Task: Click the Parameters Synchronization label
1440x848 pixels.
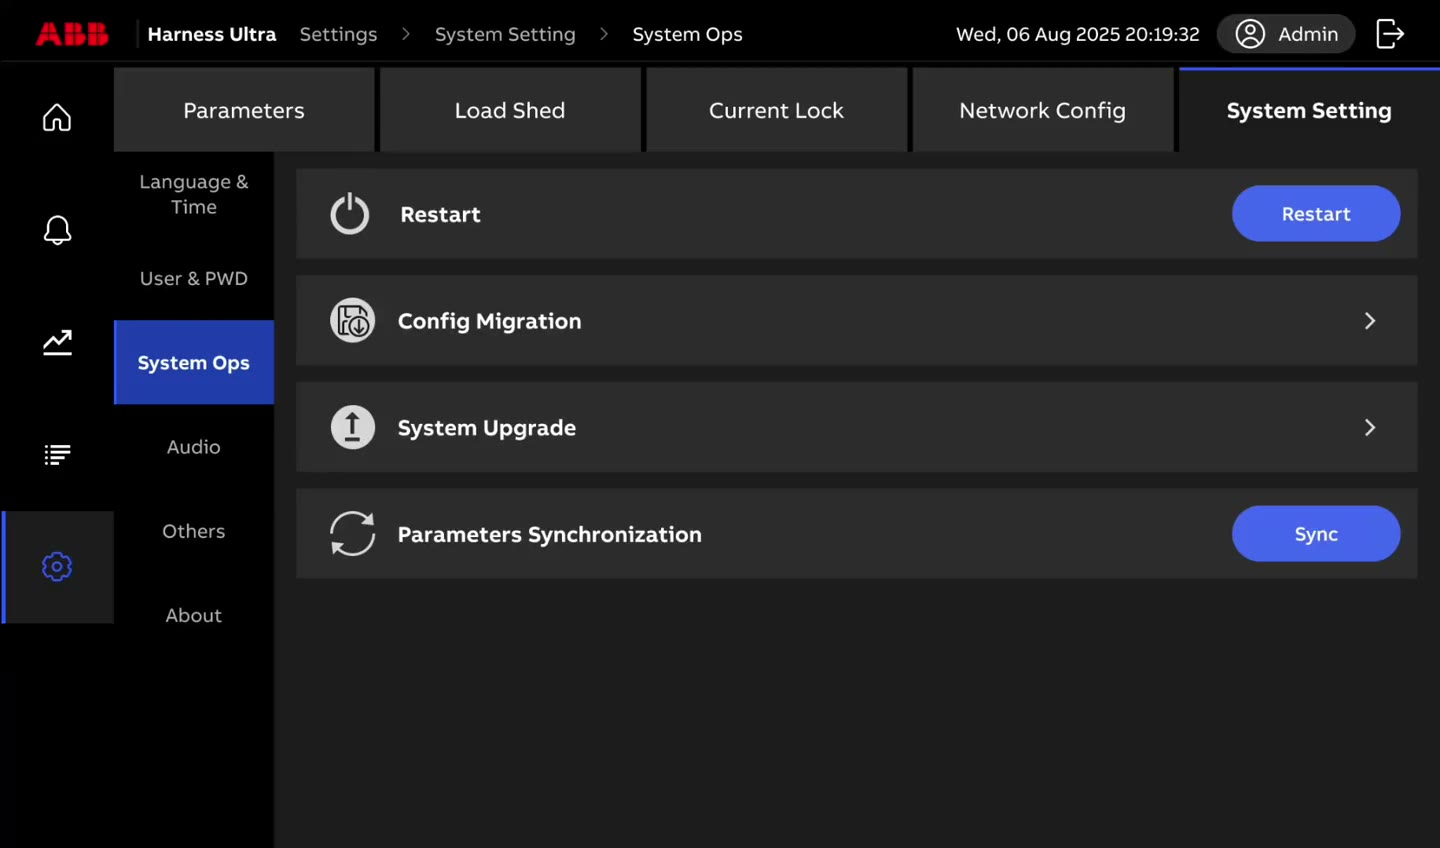Action: pos(550,534)
